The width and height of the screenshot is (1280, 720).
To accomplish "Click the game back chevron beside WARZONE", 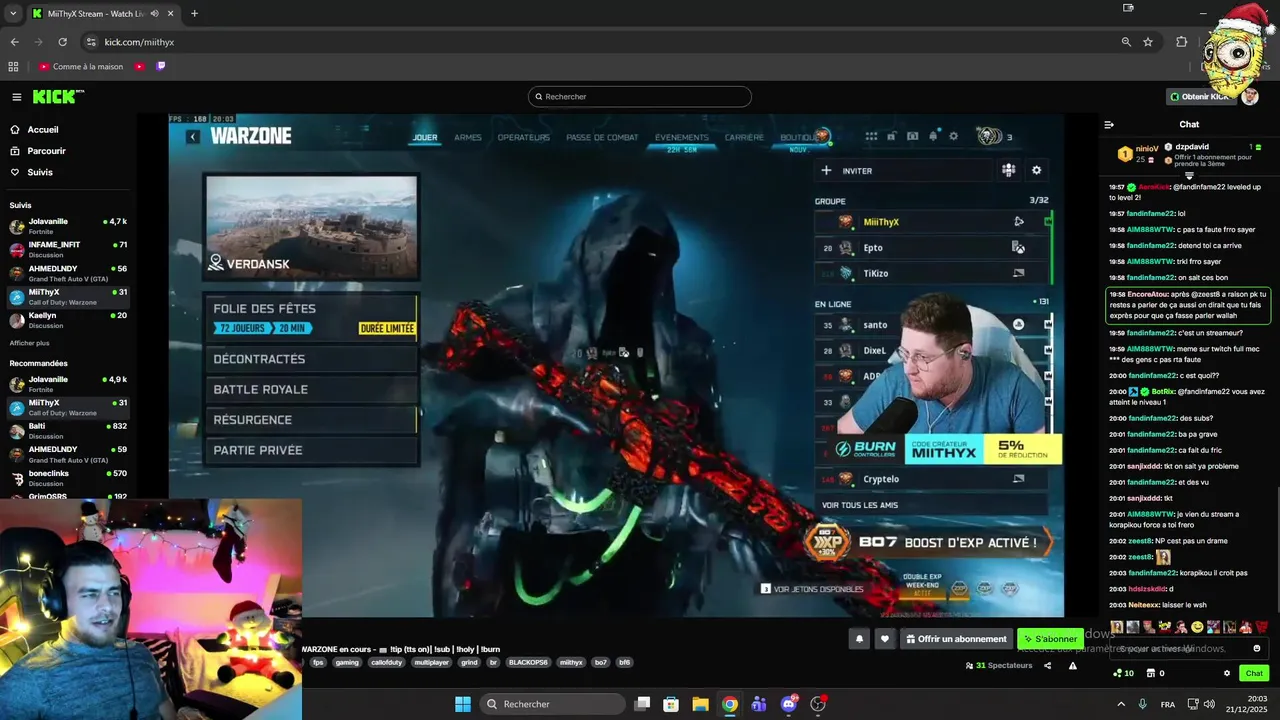I will coord(193,137).
